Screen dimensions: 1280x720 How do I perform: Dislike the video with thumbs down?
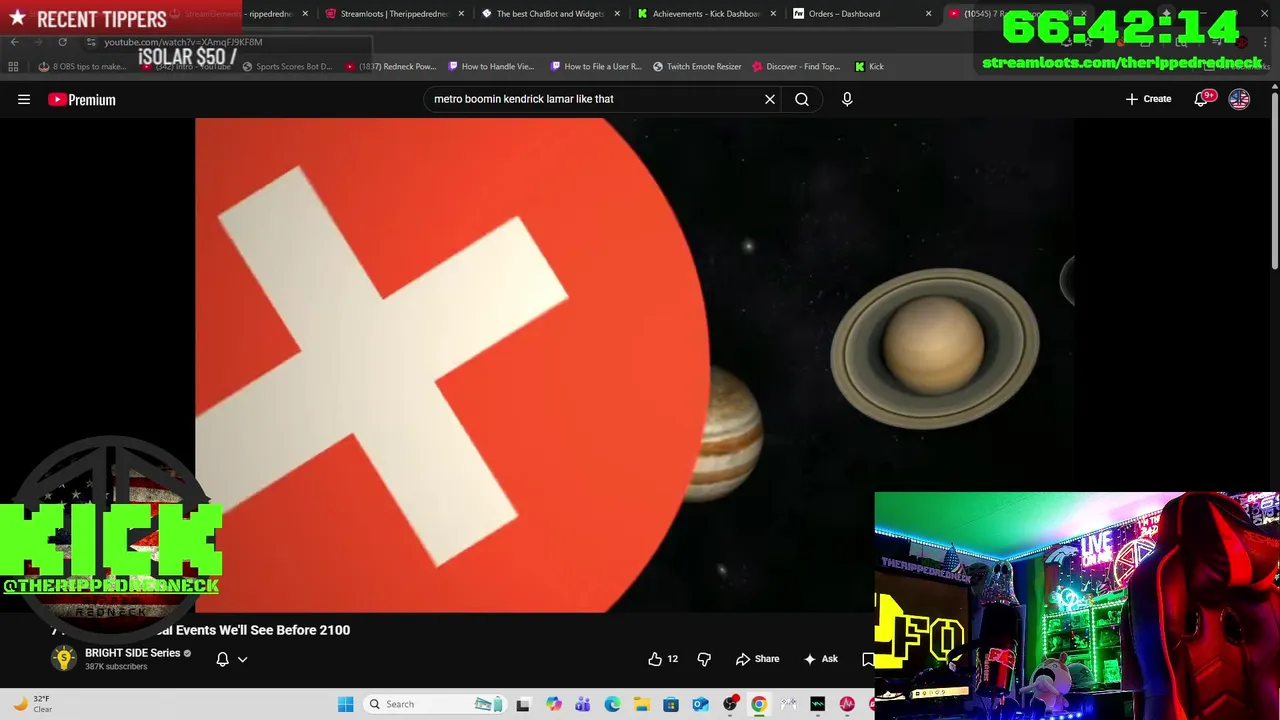tap(704, 659)
